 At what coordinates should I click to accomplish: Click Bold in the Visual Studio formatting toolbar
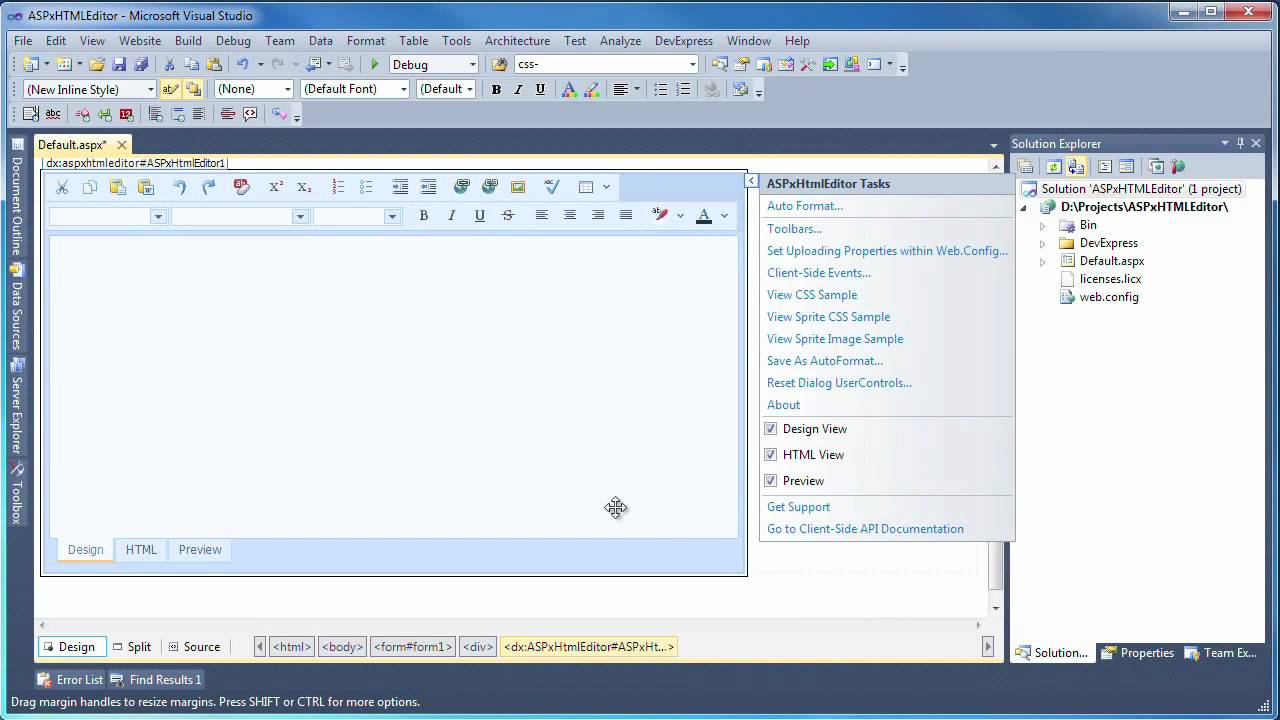point(496,89)
